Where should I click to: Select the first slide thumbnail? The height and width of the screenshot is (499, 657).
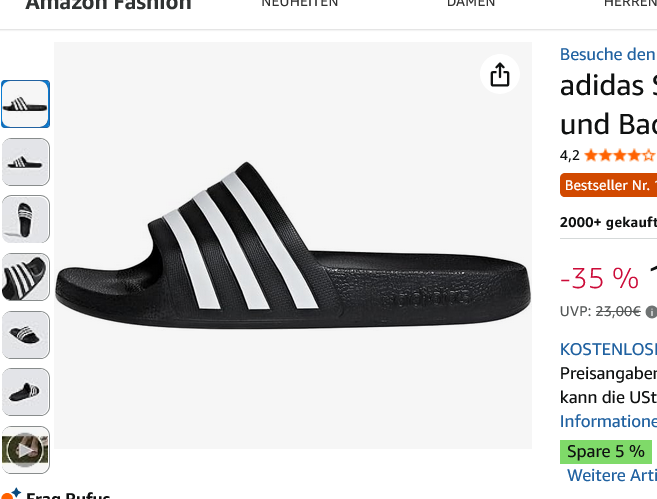[26, 104]
